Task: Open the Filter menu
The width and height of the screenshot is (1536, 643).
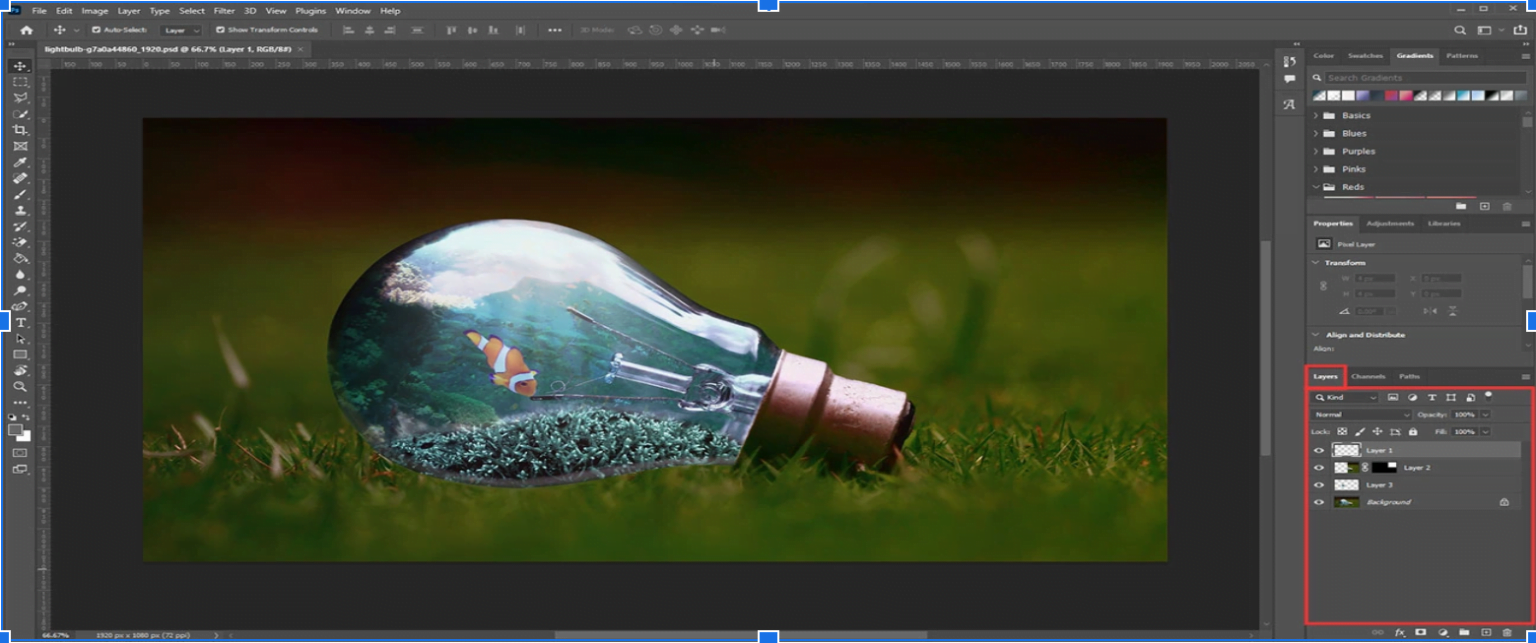Action: (x=224, y=10)
